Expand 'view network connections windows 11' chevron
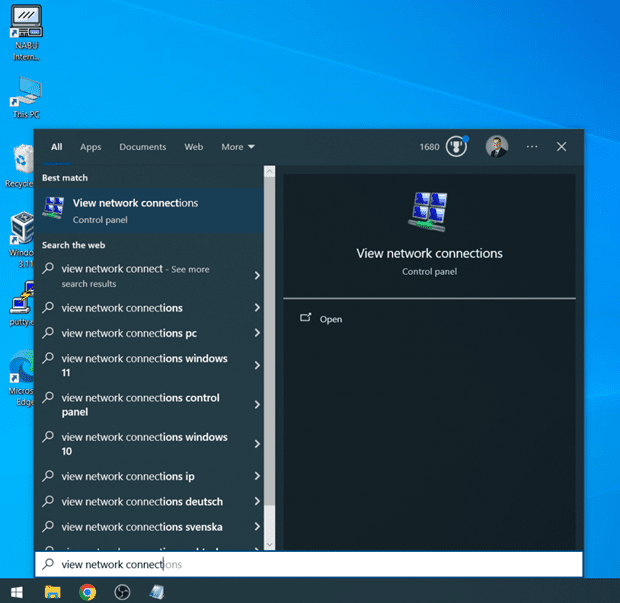620x603 pixels. tap(257, 365)
